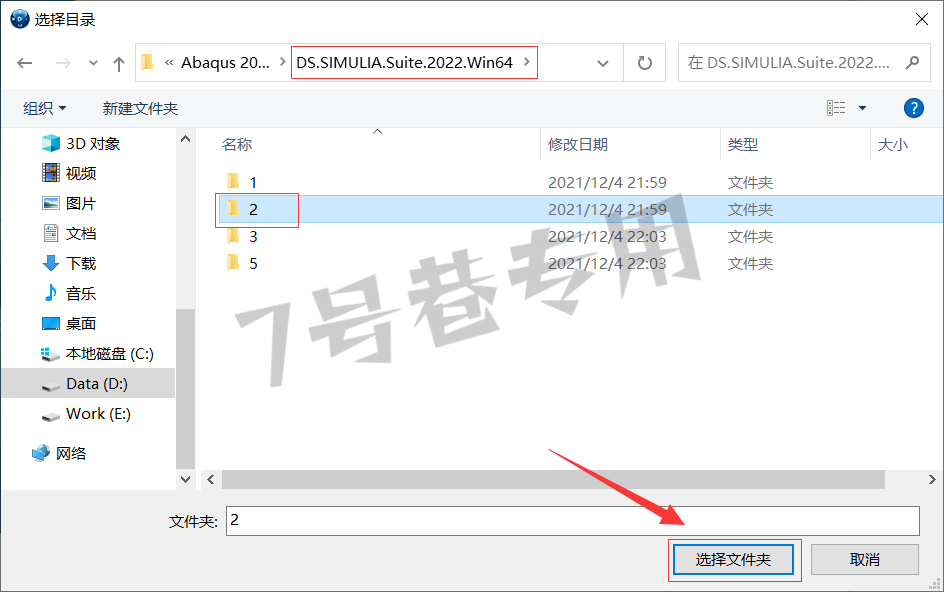This screenshot has width=944, height=592.
Task: Cancel the dialog with 取消
Action: 865,559
